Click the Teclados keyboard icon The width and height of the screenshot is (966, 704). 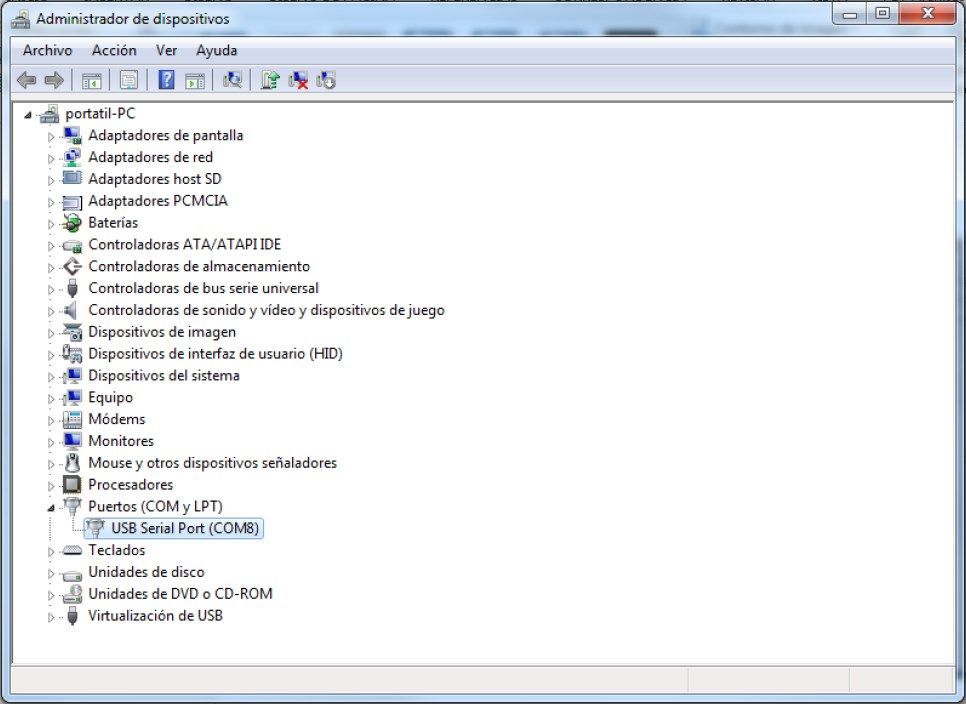pos(72,550)
